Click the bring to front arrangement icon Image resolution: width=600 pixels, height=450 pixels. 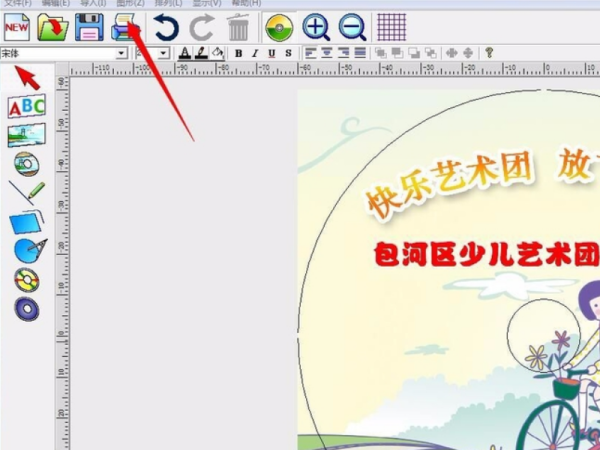380,53
